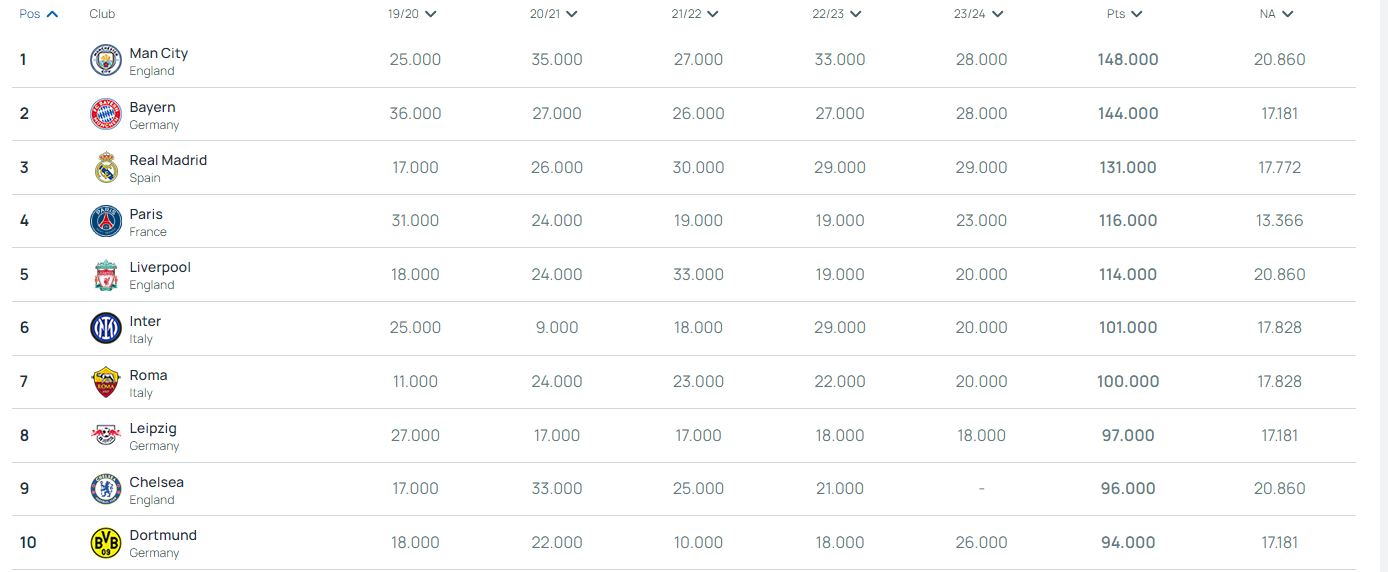
Task: Click the Roma club crest
Action: pyautogui.click(x=105, y=382)
